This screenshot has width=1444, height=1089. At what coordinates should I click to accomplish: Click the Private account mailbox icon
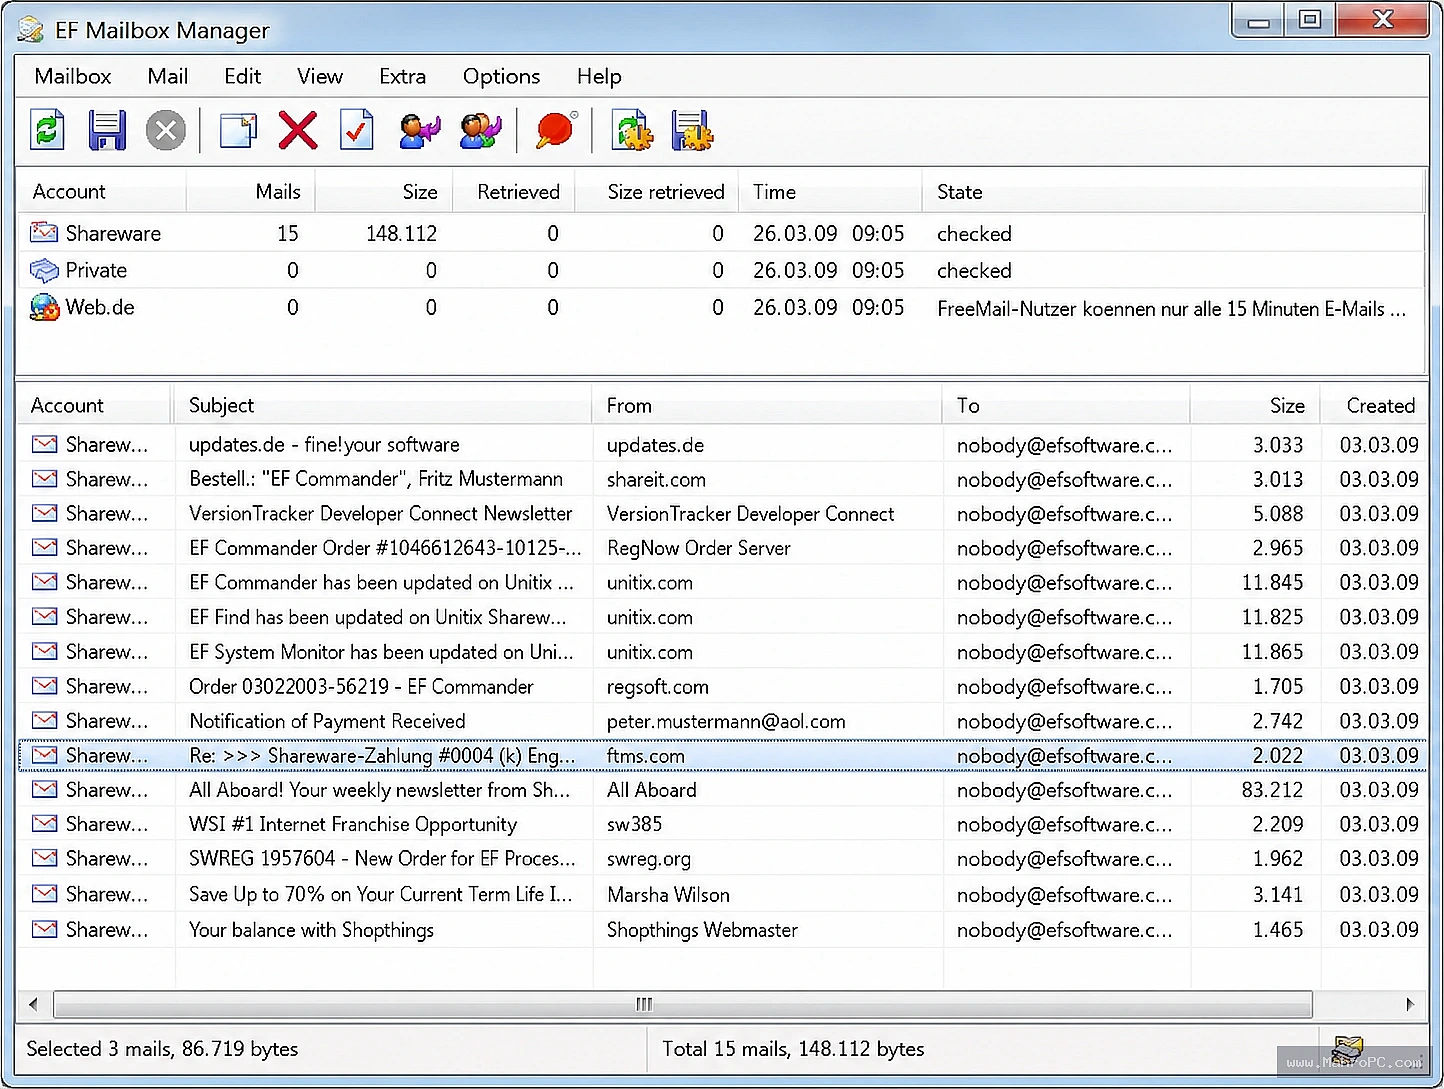[x=44, y=270]
